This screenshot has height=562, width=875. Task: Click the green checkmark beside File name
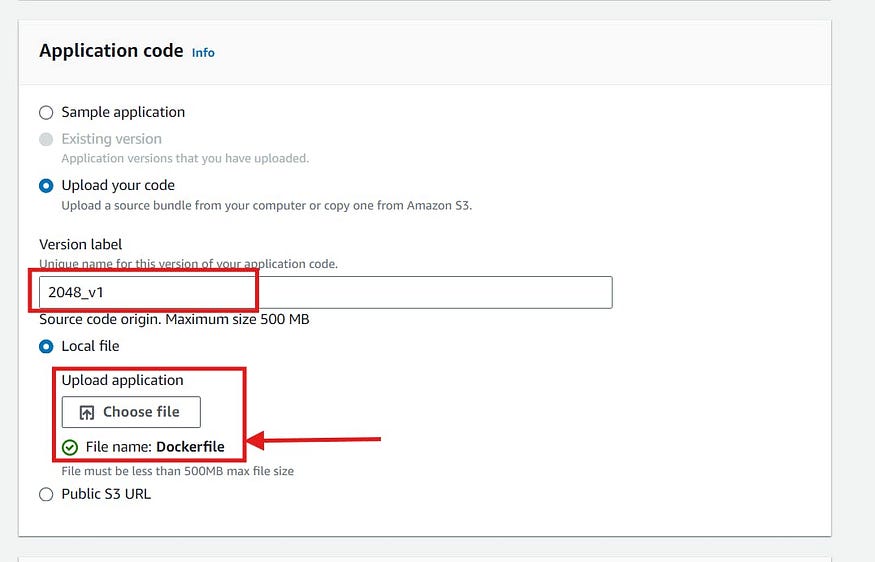[70, 447]
